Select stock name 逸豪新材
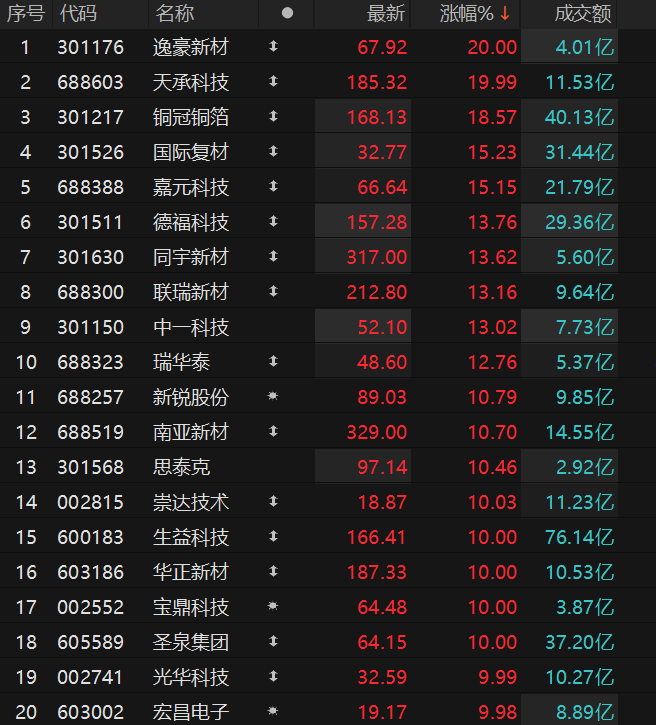The image size is (656, 725). click(191, 47)
